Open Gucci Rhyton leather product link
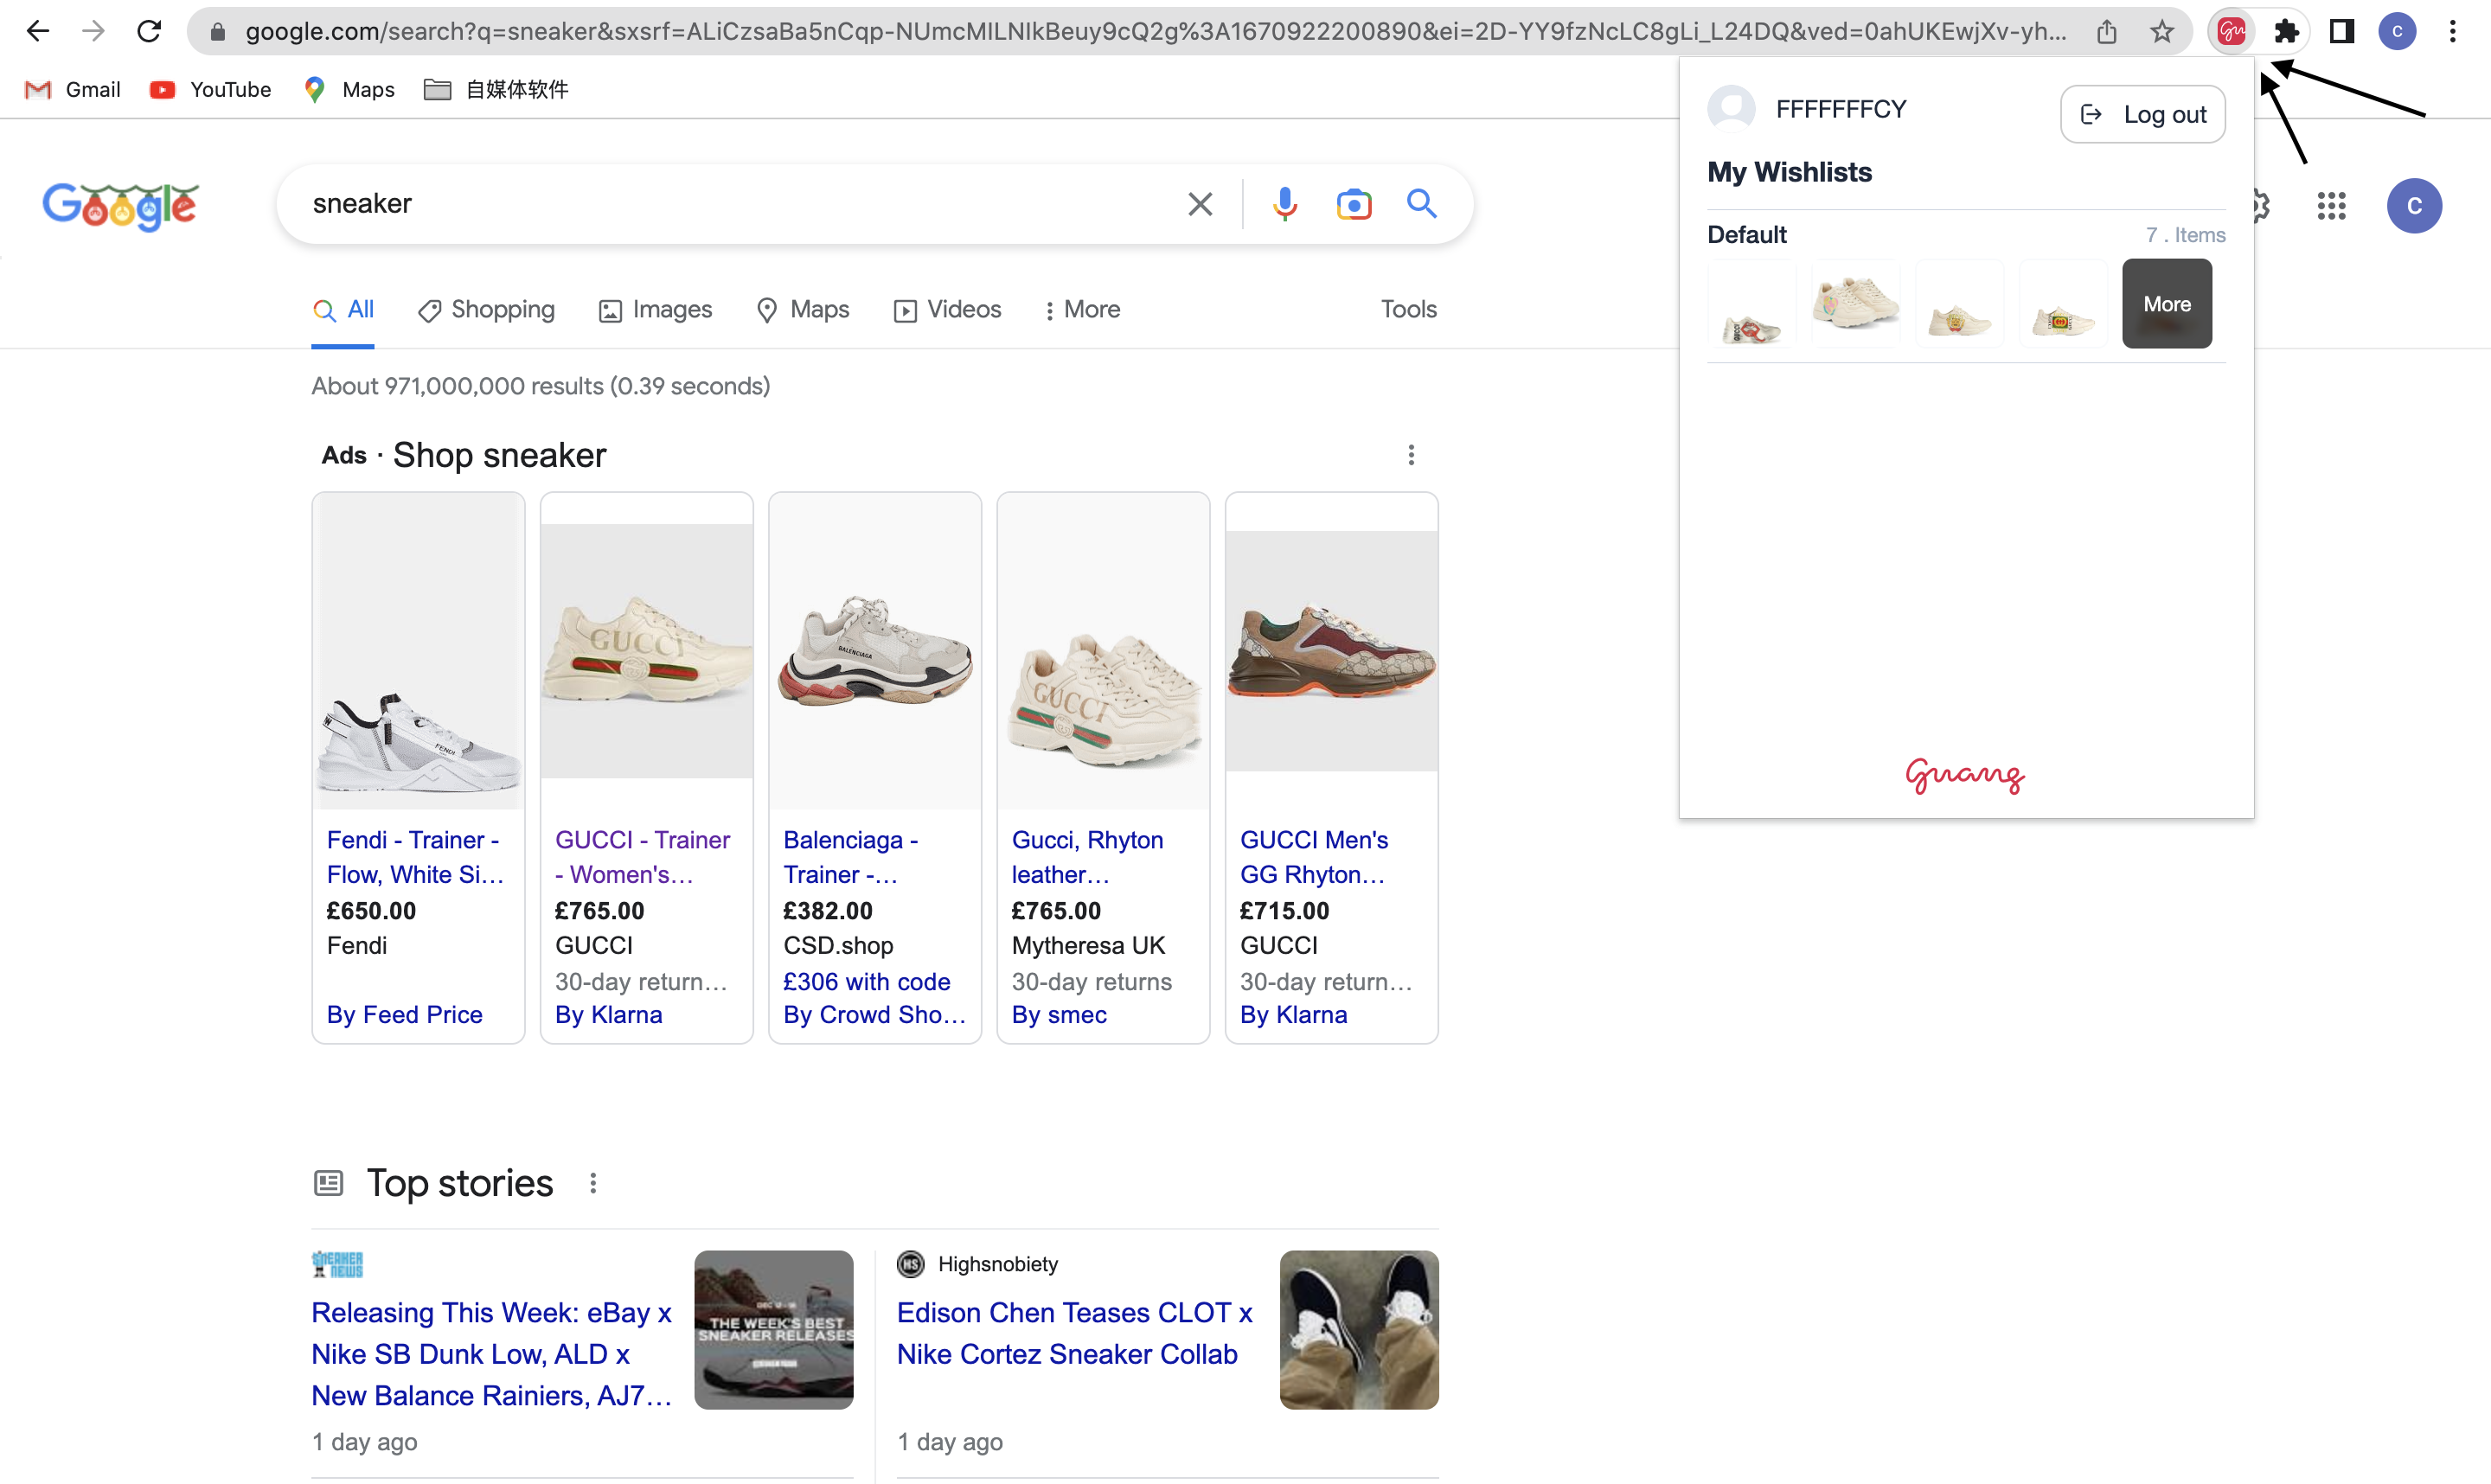2491x1484 pixels. tap(1087, 857)
